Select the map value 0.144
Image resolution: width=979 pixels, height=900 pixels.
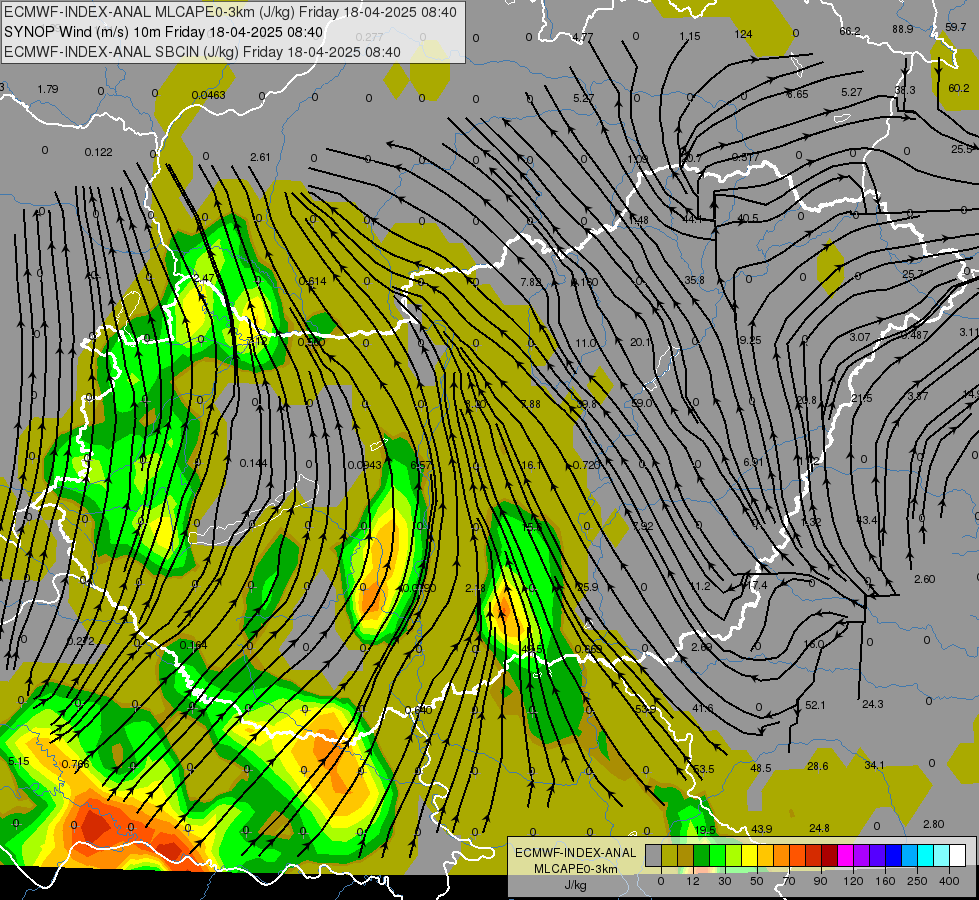253,463
